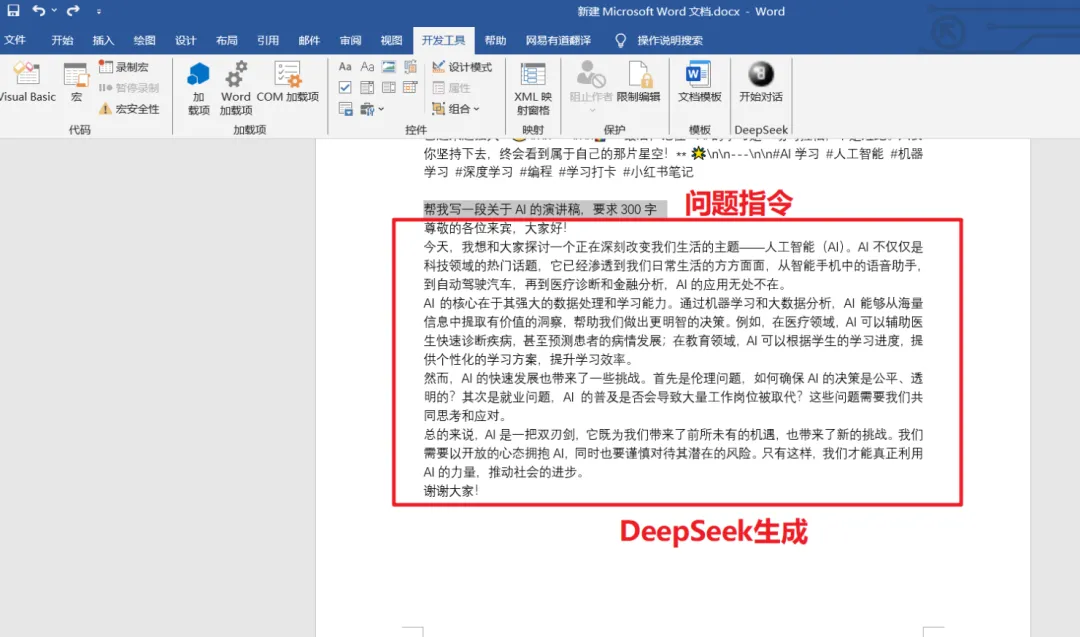
Task: Insert plain text content control Aa
Action: tap(367, 67)
